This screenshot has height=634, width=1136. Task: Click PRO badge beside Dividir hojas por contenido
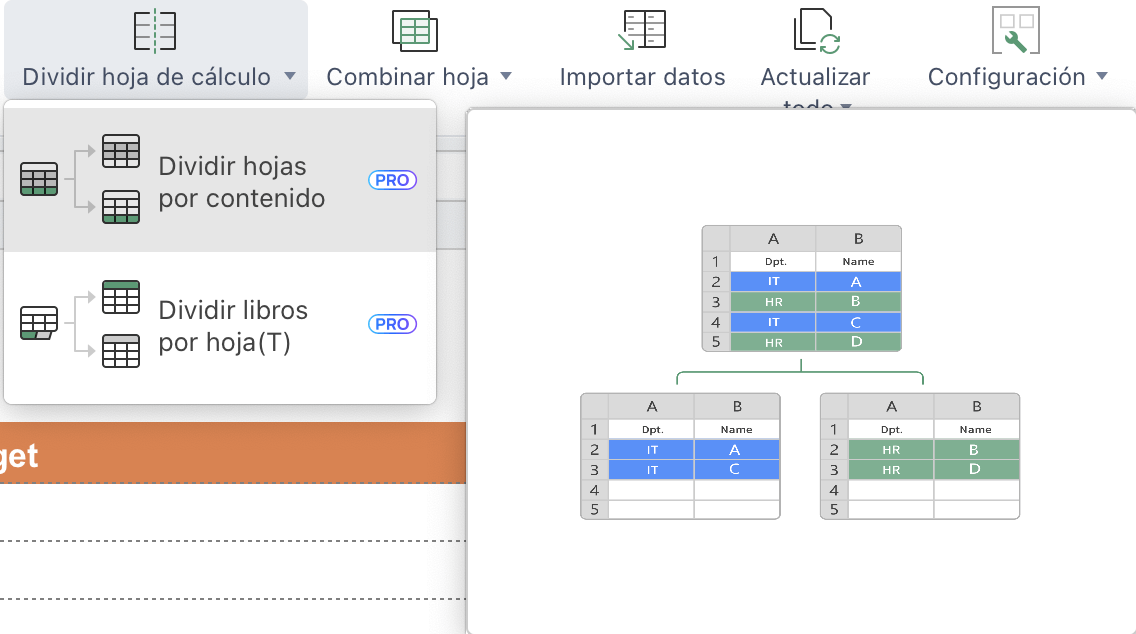click(x=392, y=180)
